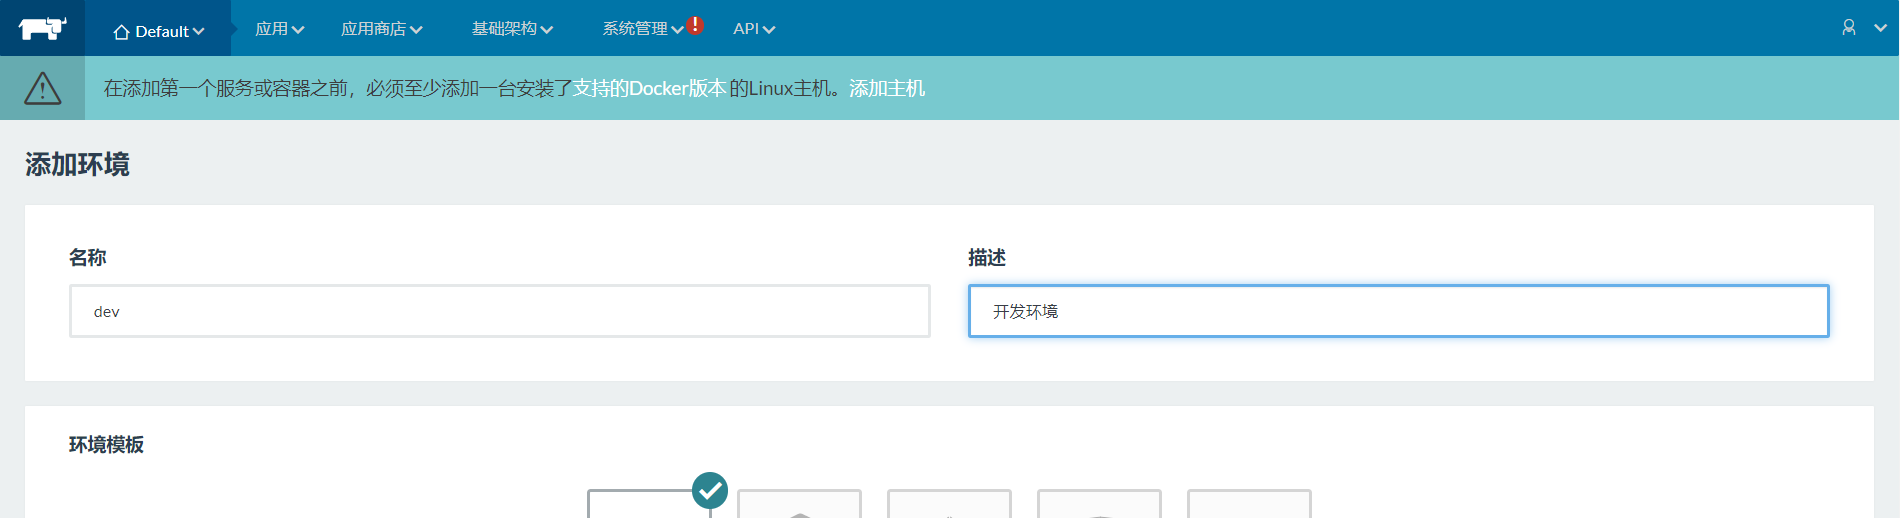This screenshot has width=1900, height=518.
Task: Expand the 应用 menu
Action: 279,29
